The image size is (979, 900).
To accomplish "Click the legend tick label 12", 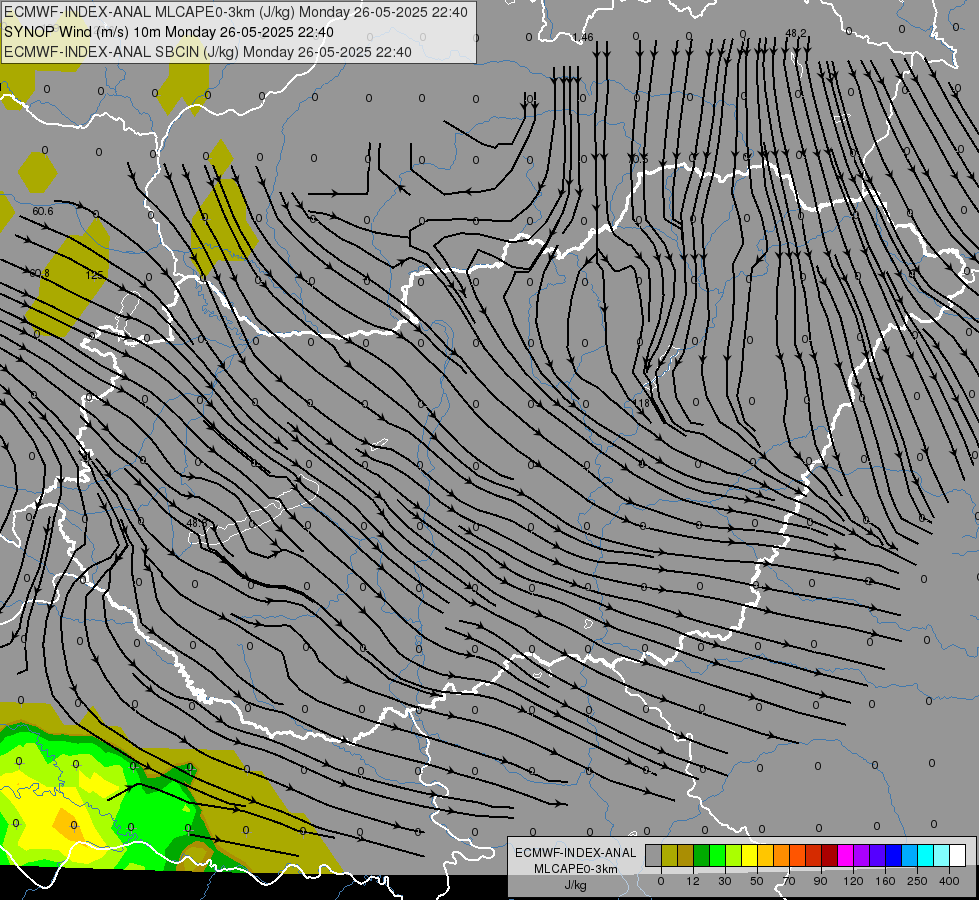I will click(693, 881).
